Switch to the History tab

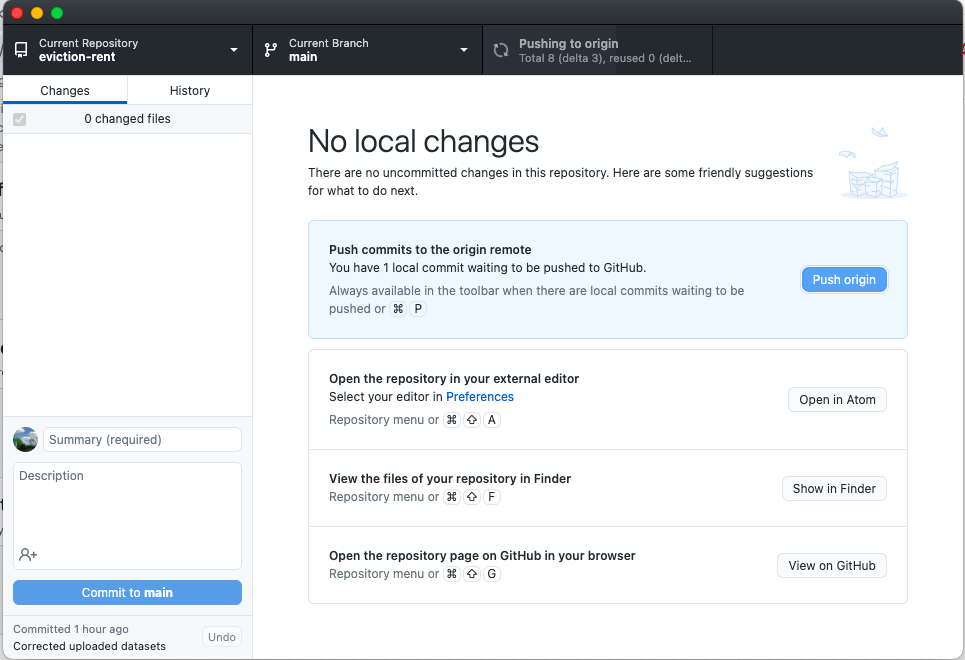(x=189, y=89)
